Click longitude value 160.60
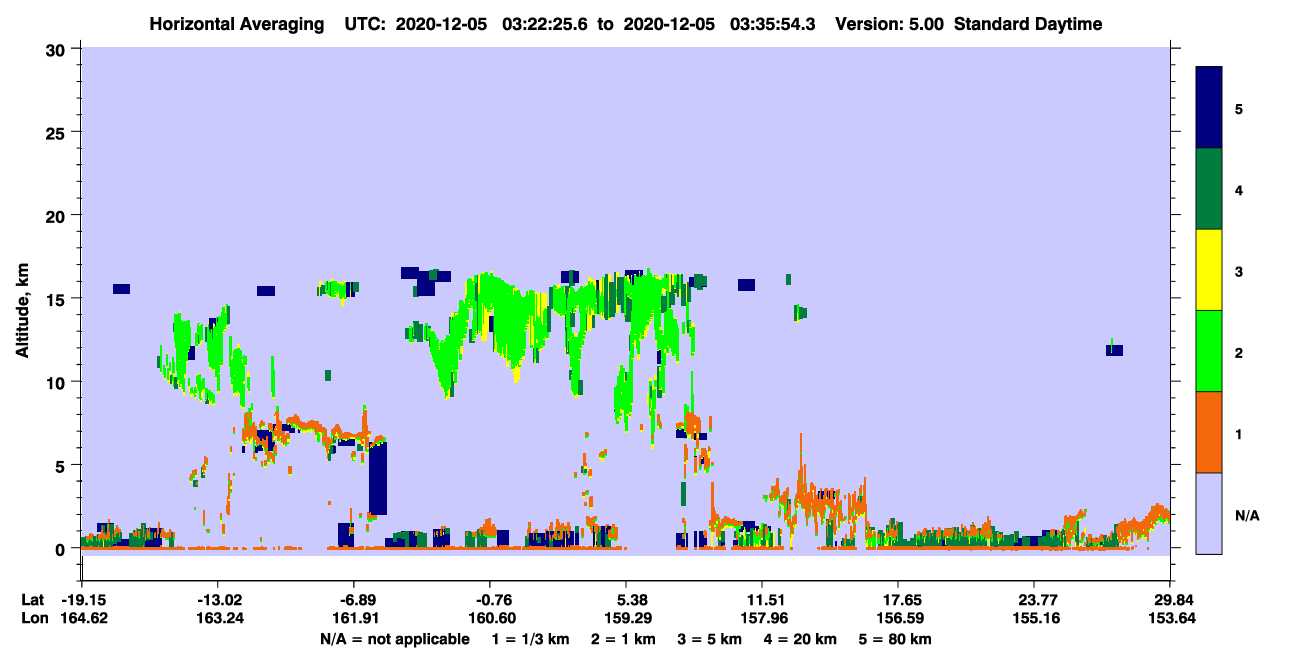 tap(490, 618)
